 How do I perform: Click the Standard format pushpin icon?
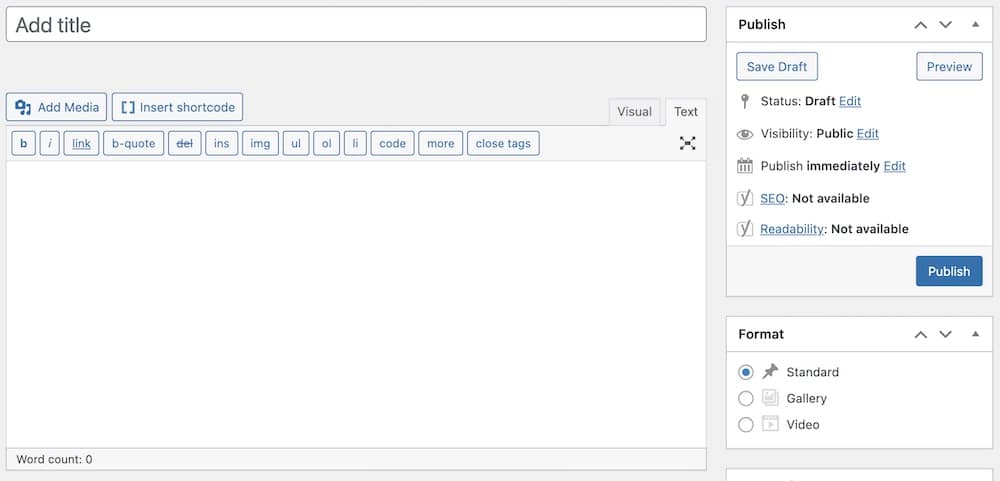[770, 371]
